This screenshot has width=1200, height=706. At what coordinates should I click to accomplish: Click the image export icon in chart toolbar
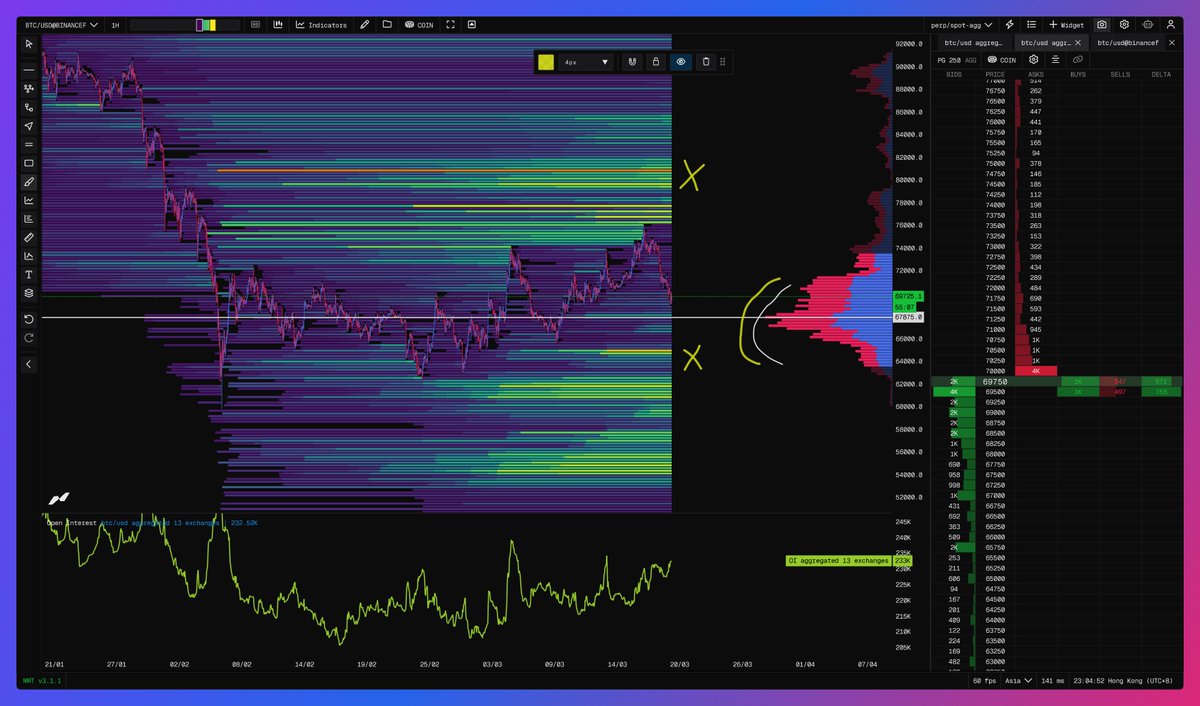pos(471,24)
